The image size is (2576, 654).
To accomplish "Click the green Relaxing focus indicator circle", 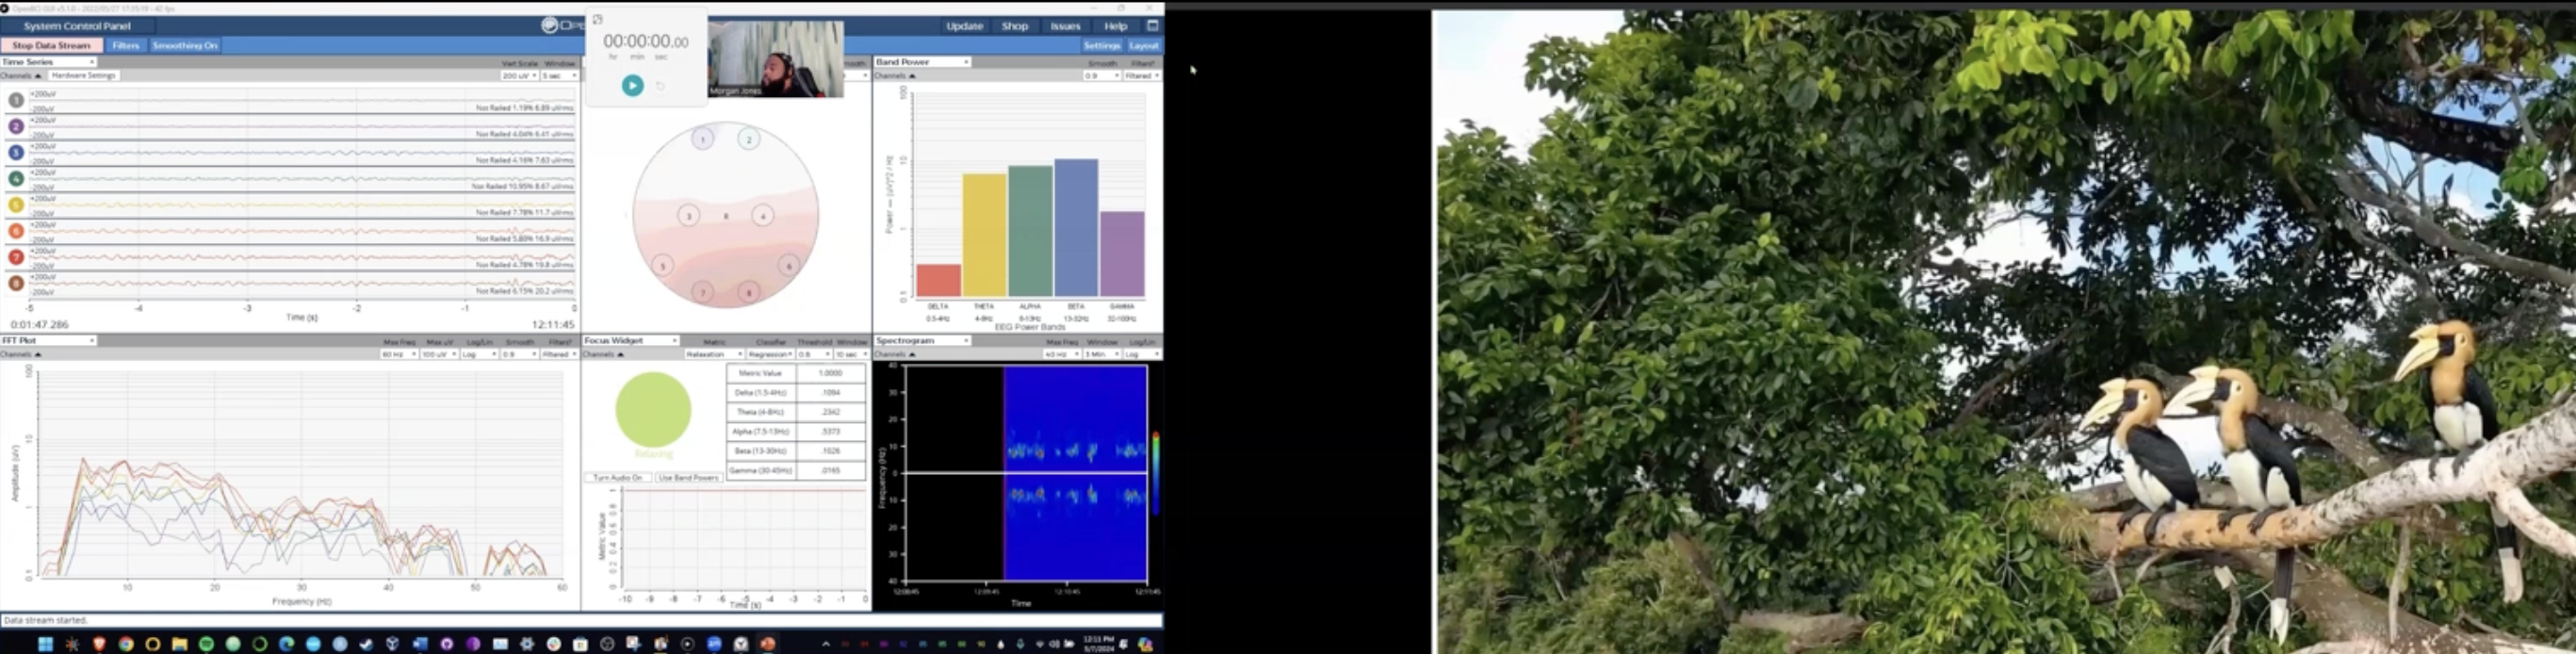I will [x=653, y=410].
